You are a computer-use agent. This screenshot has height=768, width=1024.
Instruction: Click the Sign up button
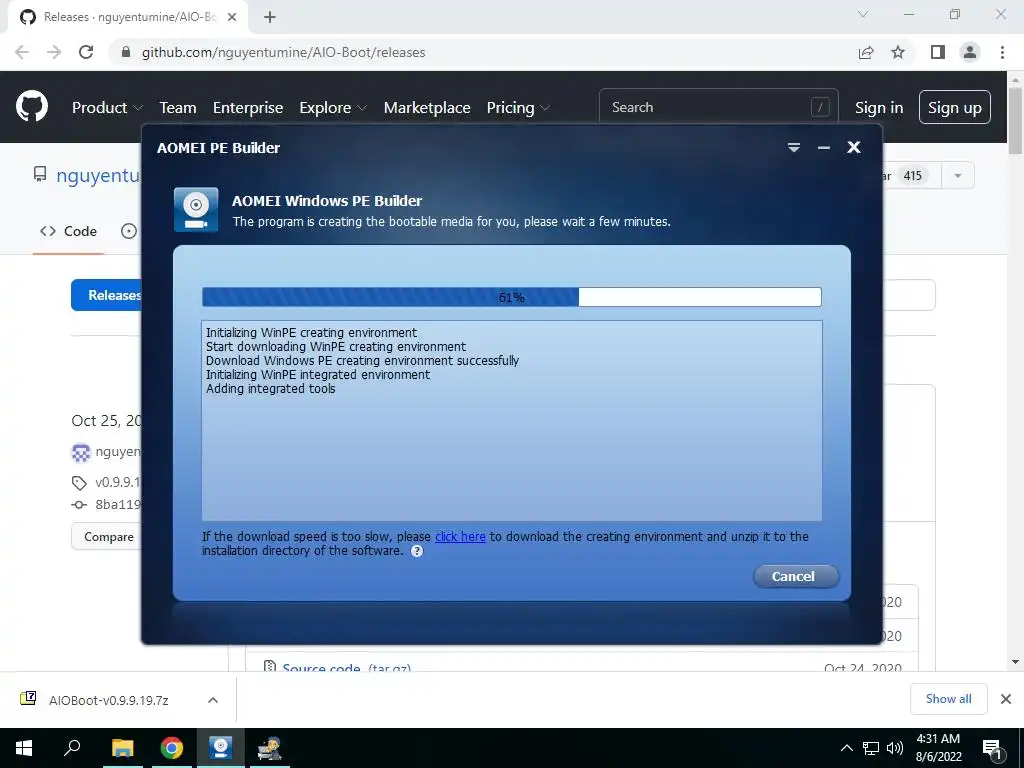[x=954, y=107]
